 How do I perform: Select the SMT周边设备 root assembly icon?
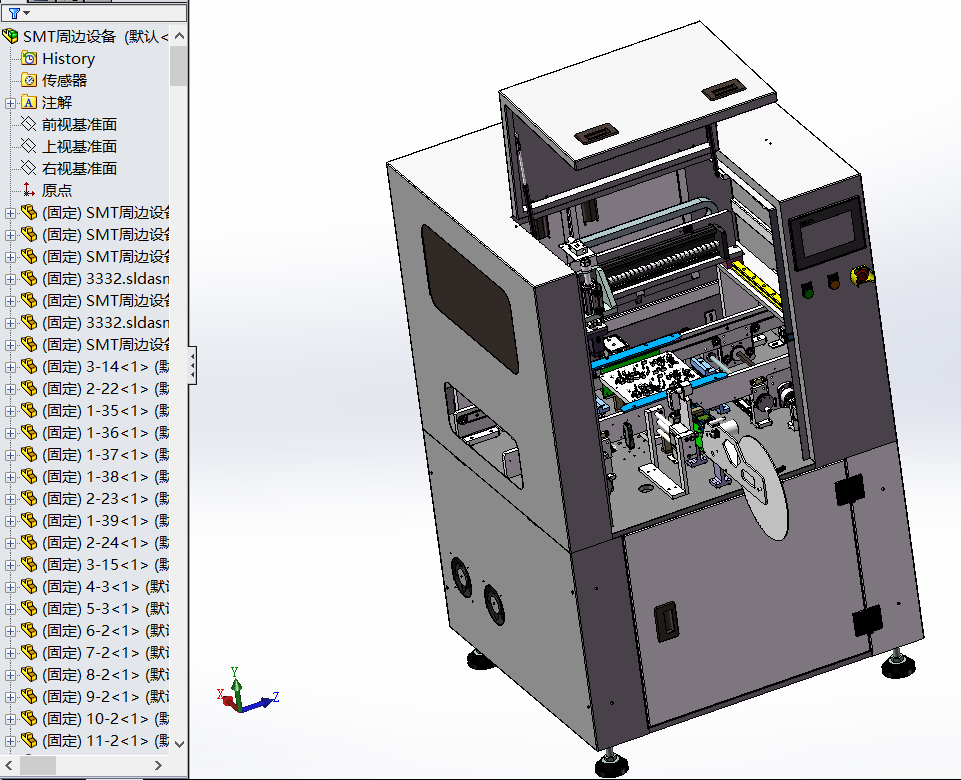click(x=11, y=36)
